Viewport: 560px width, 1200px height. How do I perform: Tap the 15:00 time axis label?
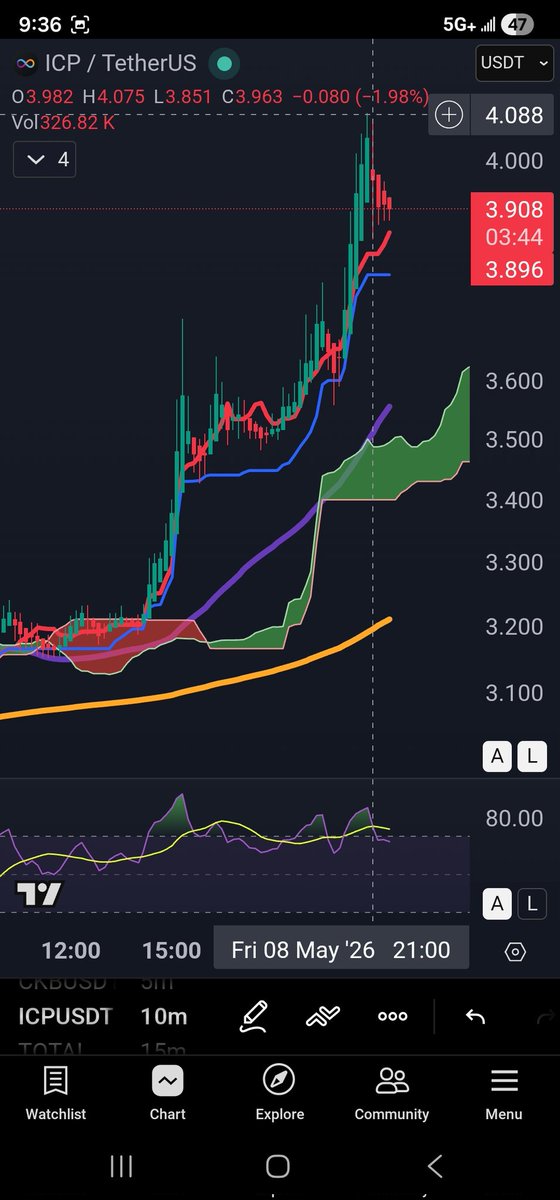(171, 950)
